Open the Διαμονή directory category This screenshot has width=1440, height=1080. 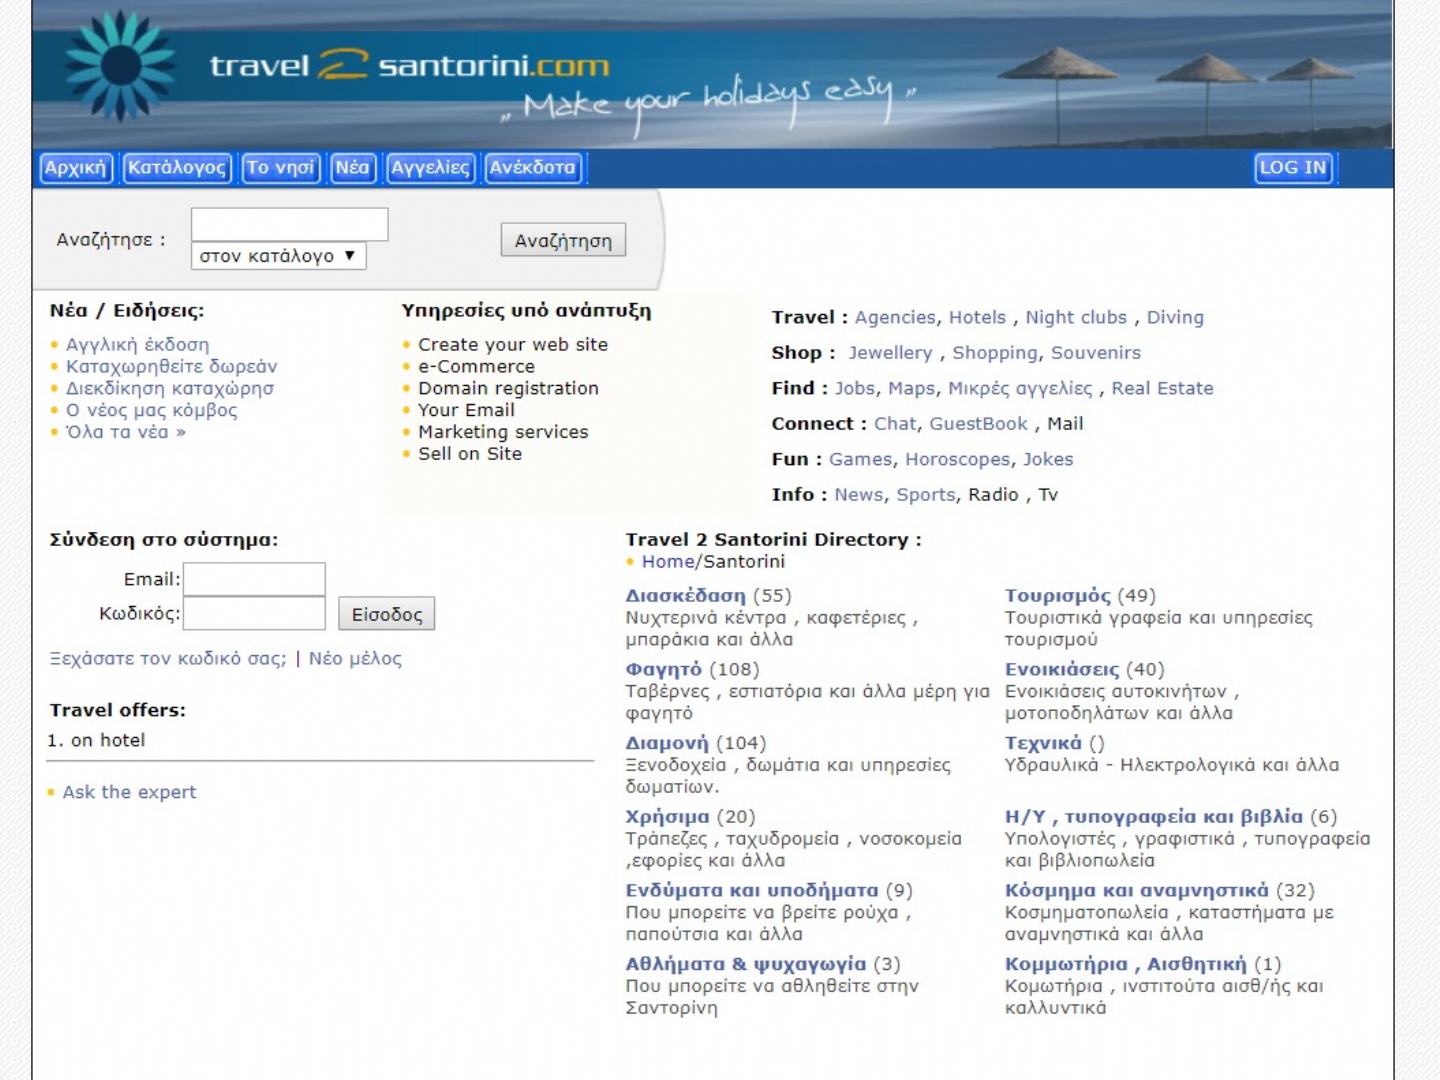coord(667,744)
